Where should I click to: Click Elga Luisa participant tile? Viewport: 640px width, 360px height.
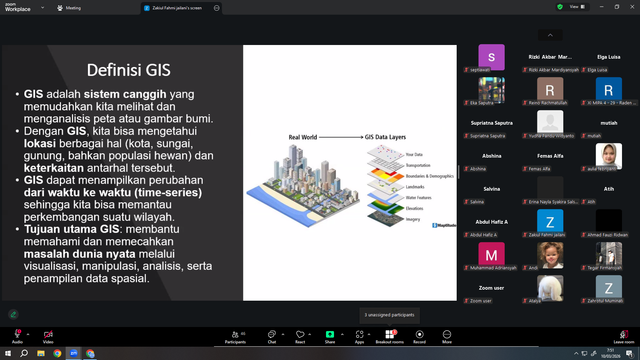(609, 58)
